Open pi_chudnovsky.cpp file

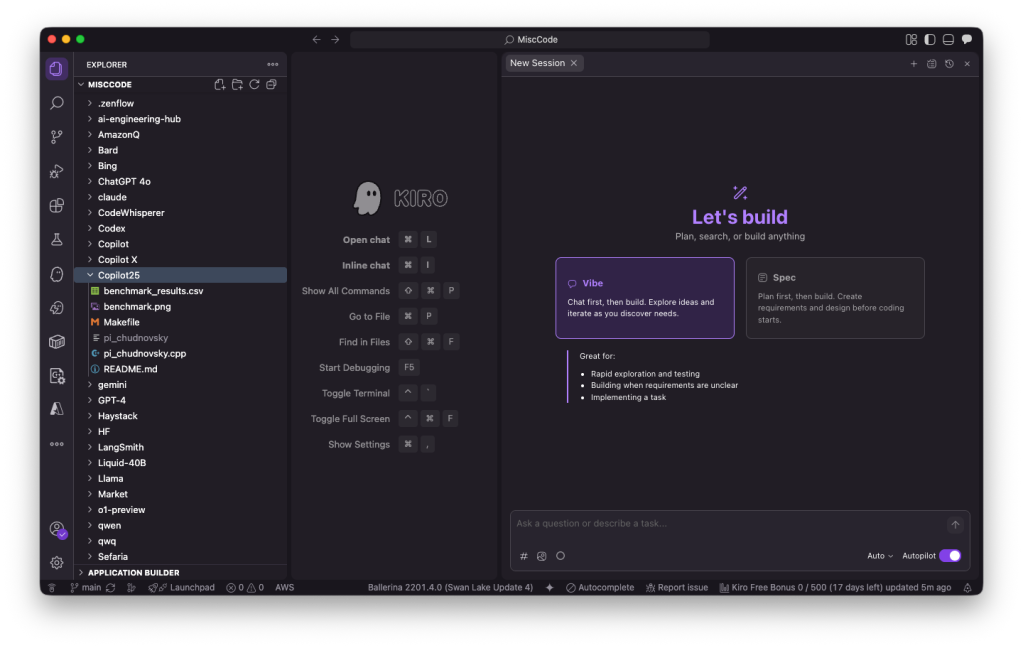(x=181, y=354)
